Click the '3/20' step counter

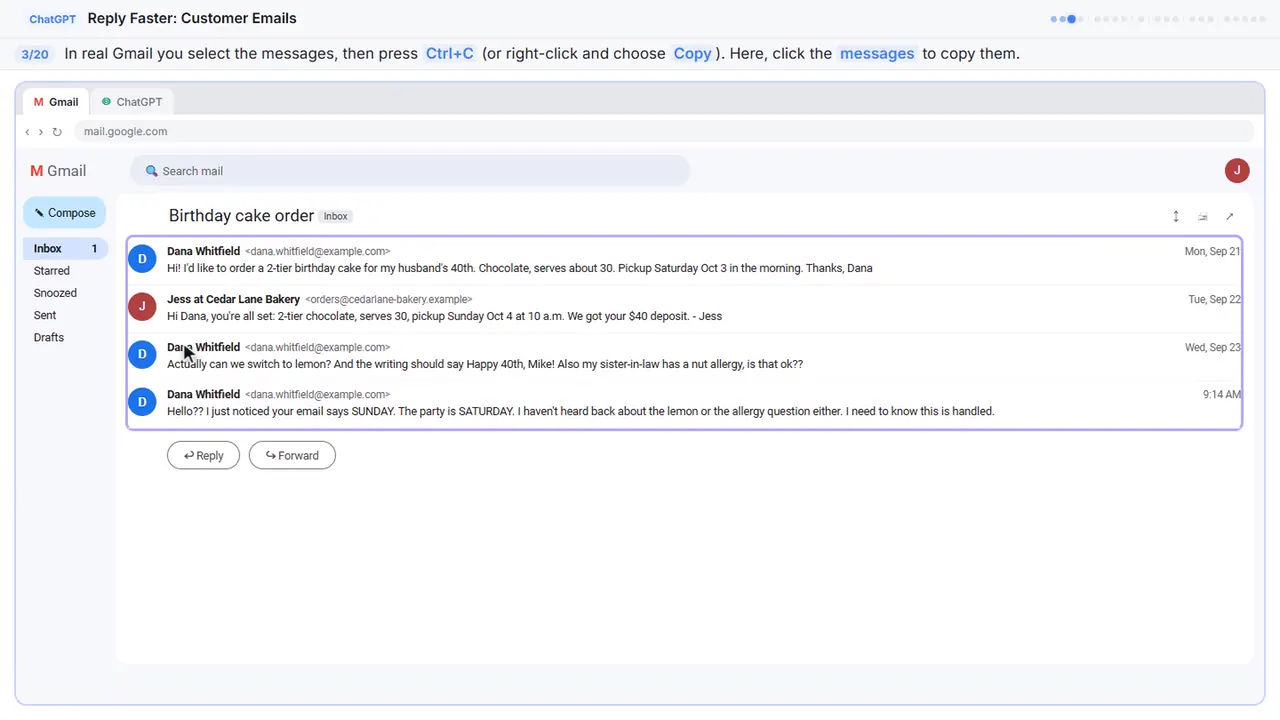[35, 54]
